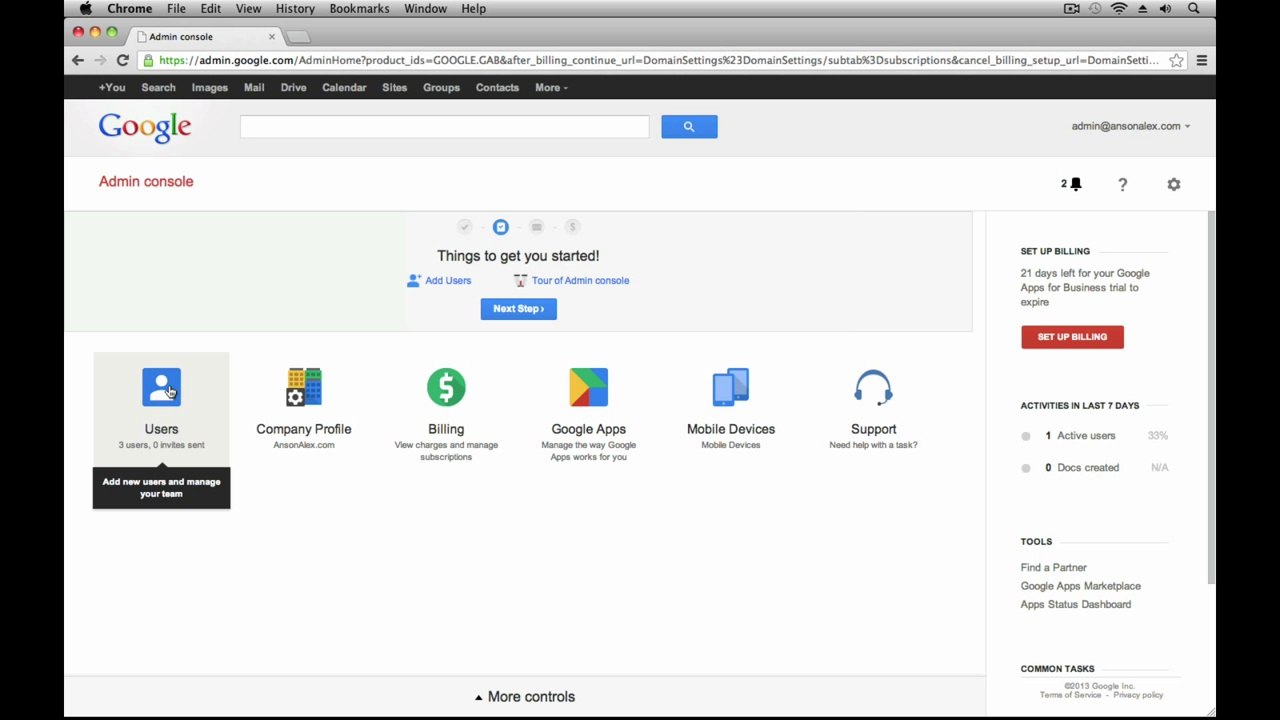Screen dimensions: 1280x720
Task: Open the Apple menu
Action: (86, 9)
